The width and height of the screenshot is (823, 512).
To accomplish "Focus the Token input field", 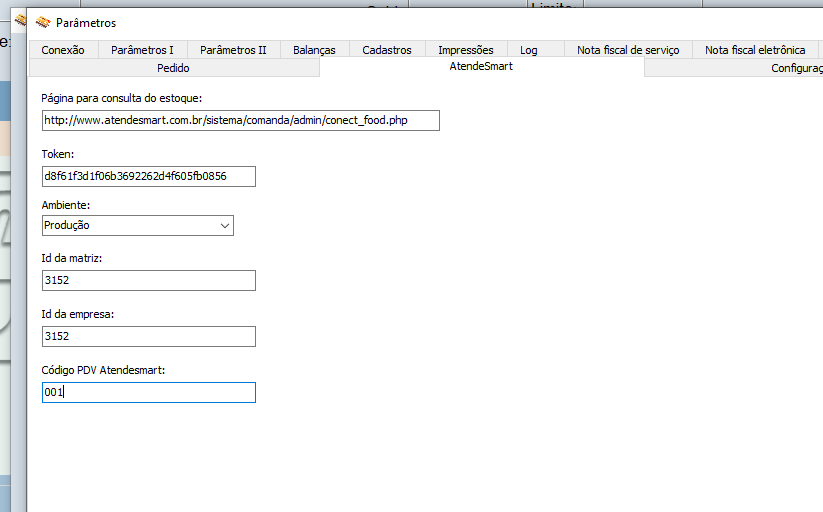I will (x=149, y=176).
